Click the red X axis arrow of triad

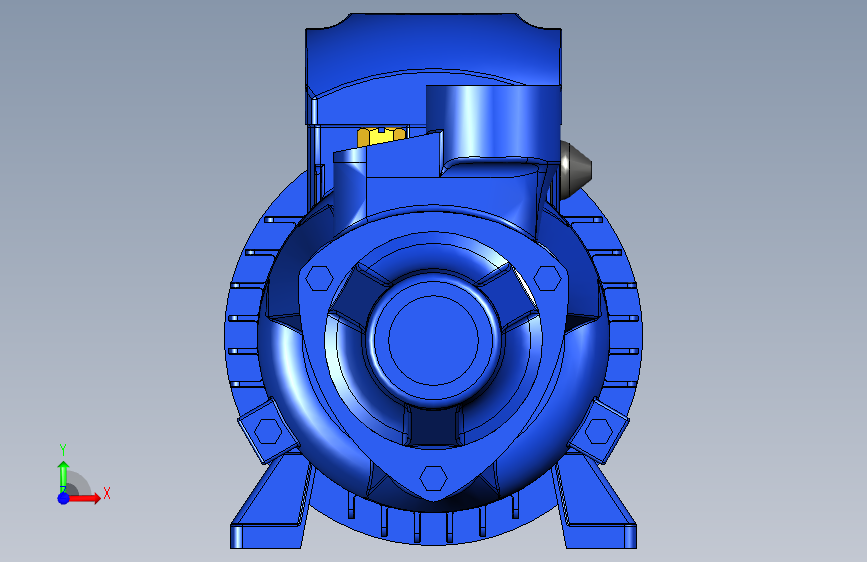tap(84, 498)
